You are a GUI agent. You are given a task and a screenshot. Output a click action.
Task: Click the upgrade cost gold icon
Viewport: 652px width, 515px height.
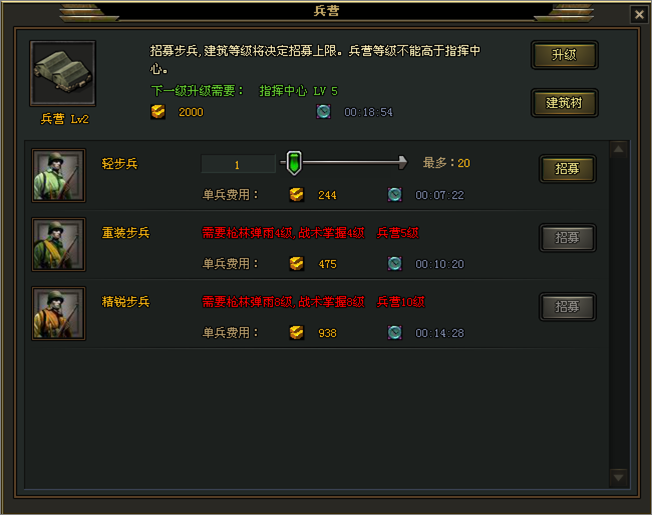pyautogui.click(x=158, y=112)
